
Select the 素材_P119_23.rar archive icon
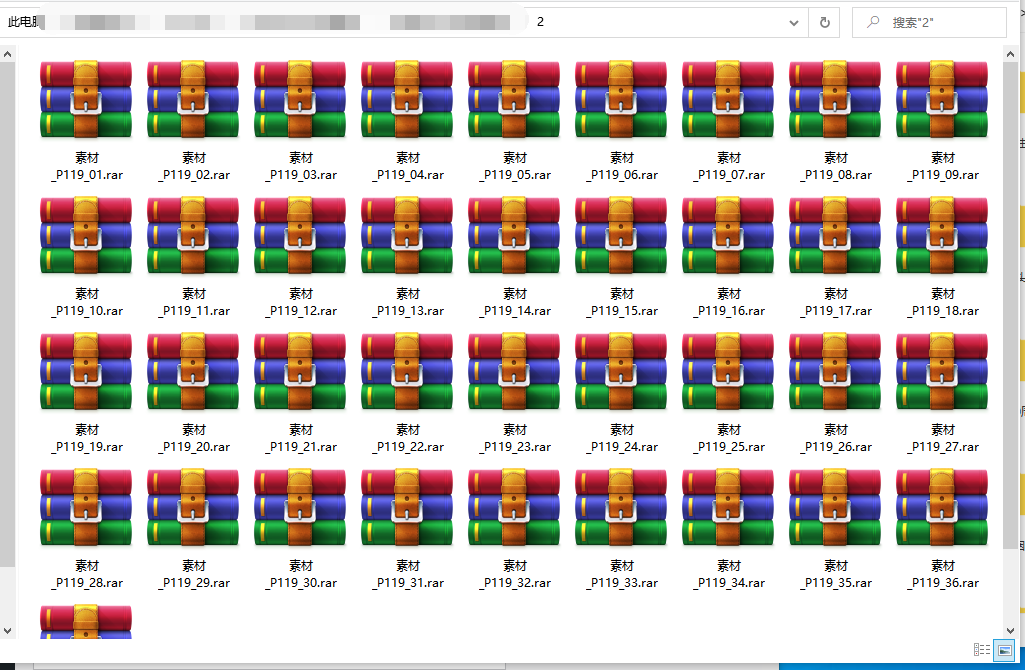click(514, 371)
